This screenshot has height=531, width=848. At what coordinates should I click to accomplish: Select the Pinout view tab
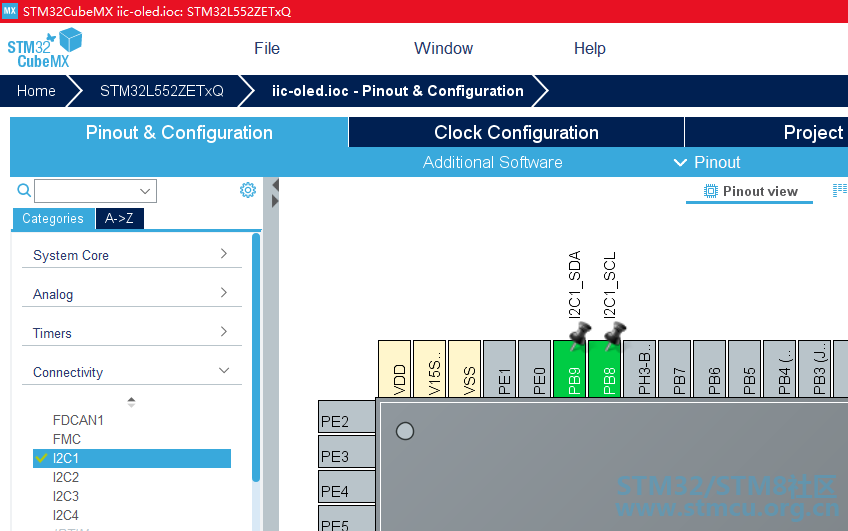tap(750, 191)
